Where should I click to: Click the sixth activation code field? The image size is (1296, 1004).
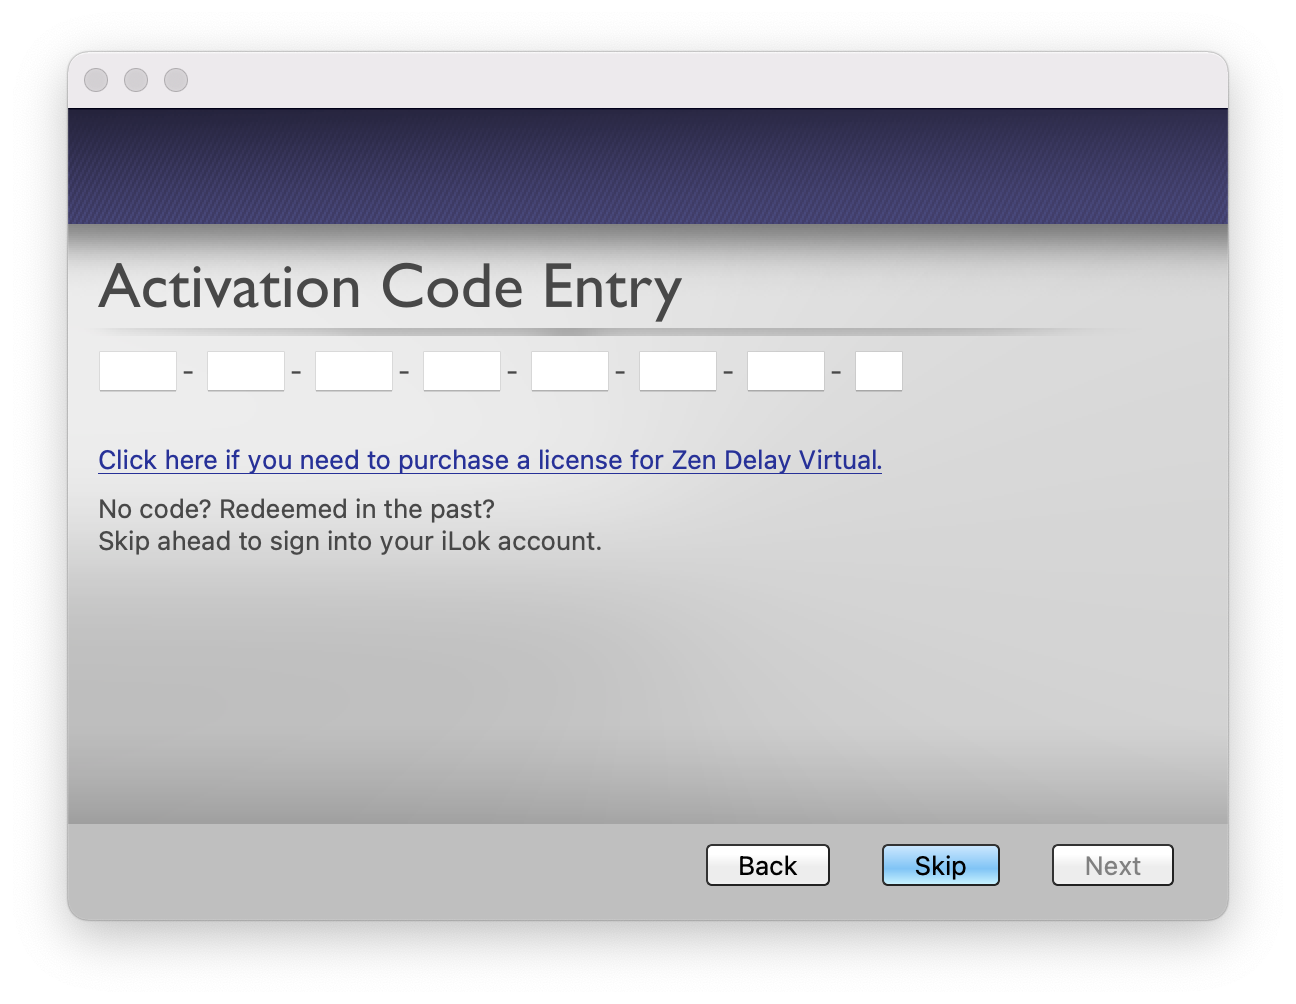coord(678,371)
